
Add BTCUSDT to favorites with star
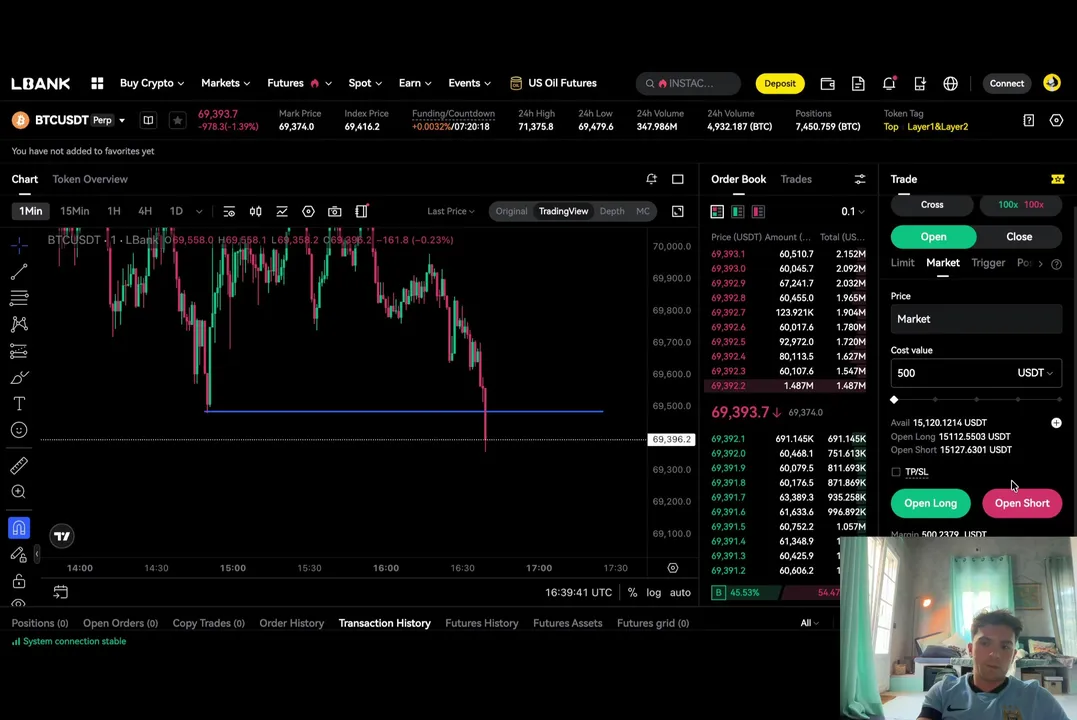[x=178, y=120]
